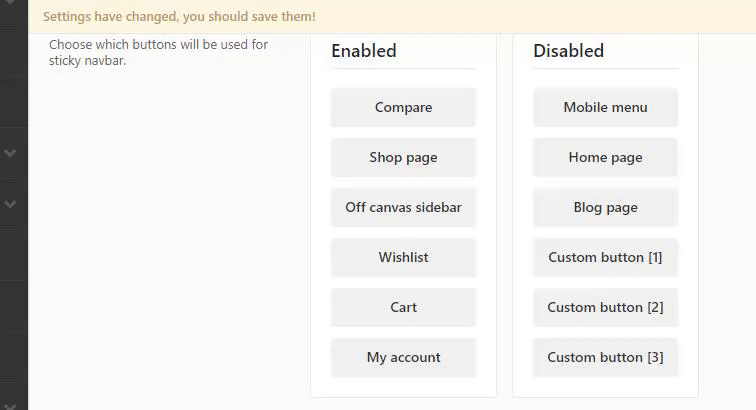The image size is (756, 410).
Task: Click the Compare button in Enabled list
Action: point(403,108)
